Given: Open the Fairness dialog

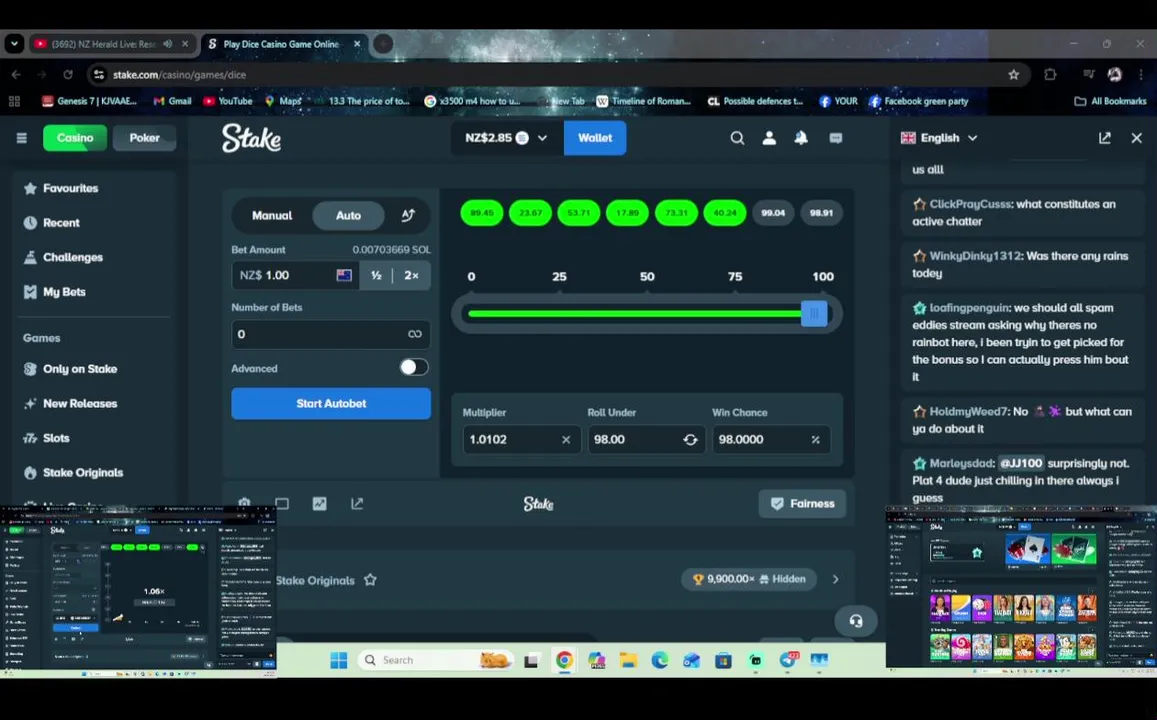Looking at the screenshot, I should (x=802, y=503).
